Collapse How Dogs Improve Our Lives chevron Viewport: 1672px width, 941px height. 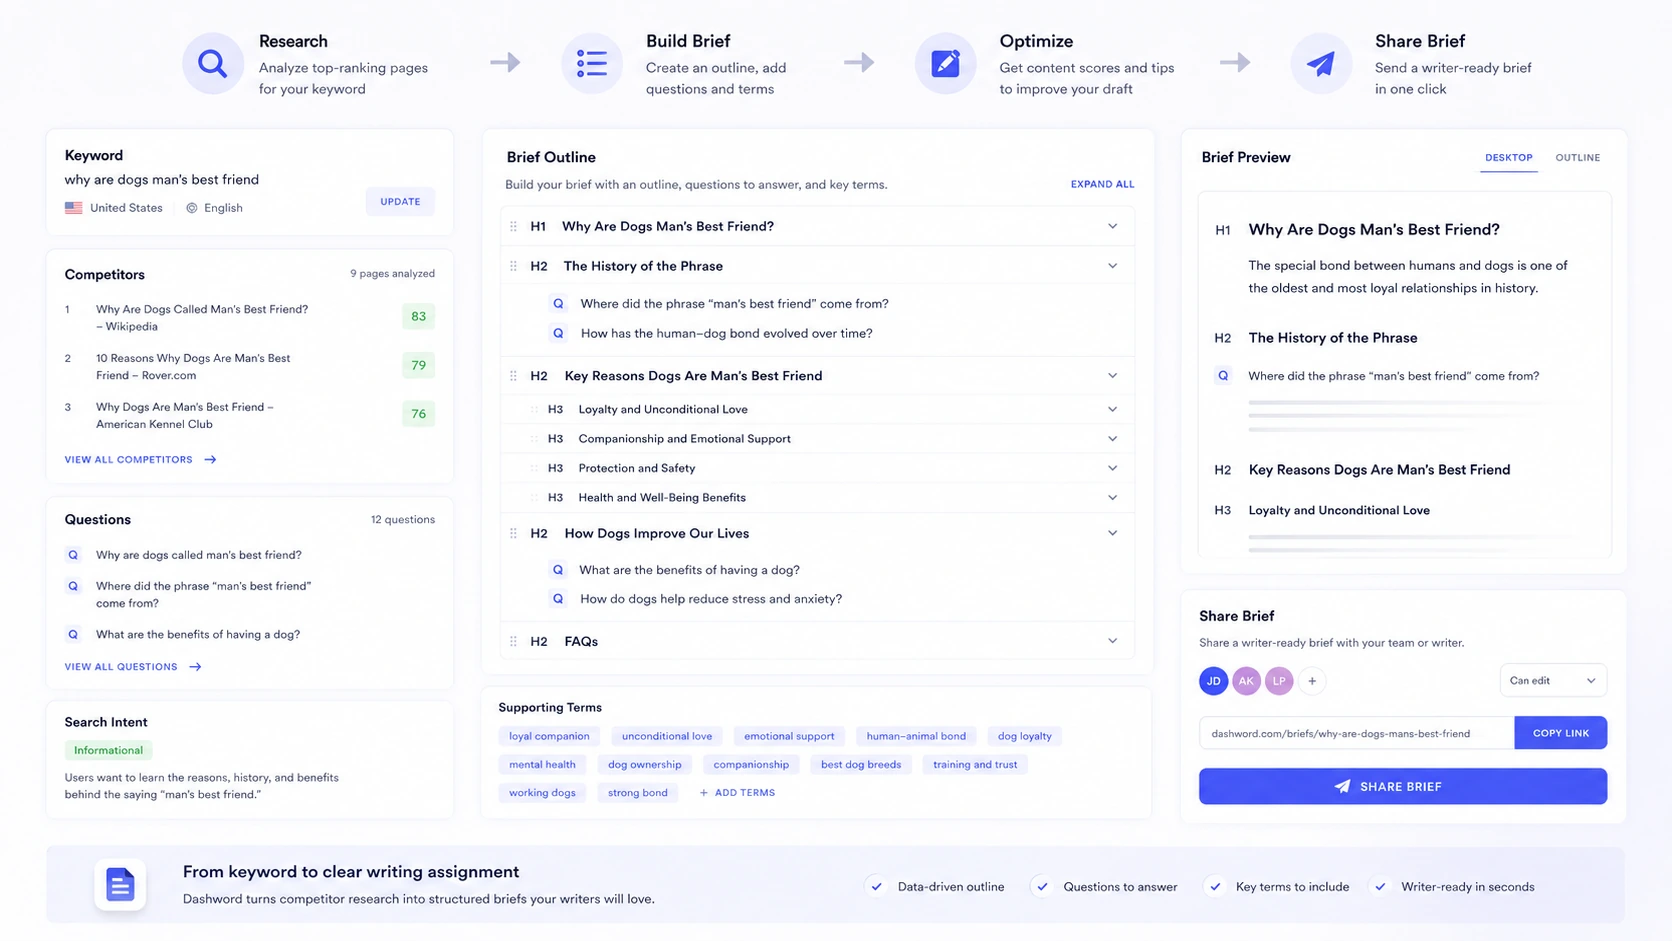coord(1112,533)
